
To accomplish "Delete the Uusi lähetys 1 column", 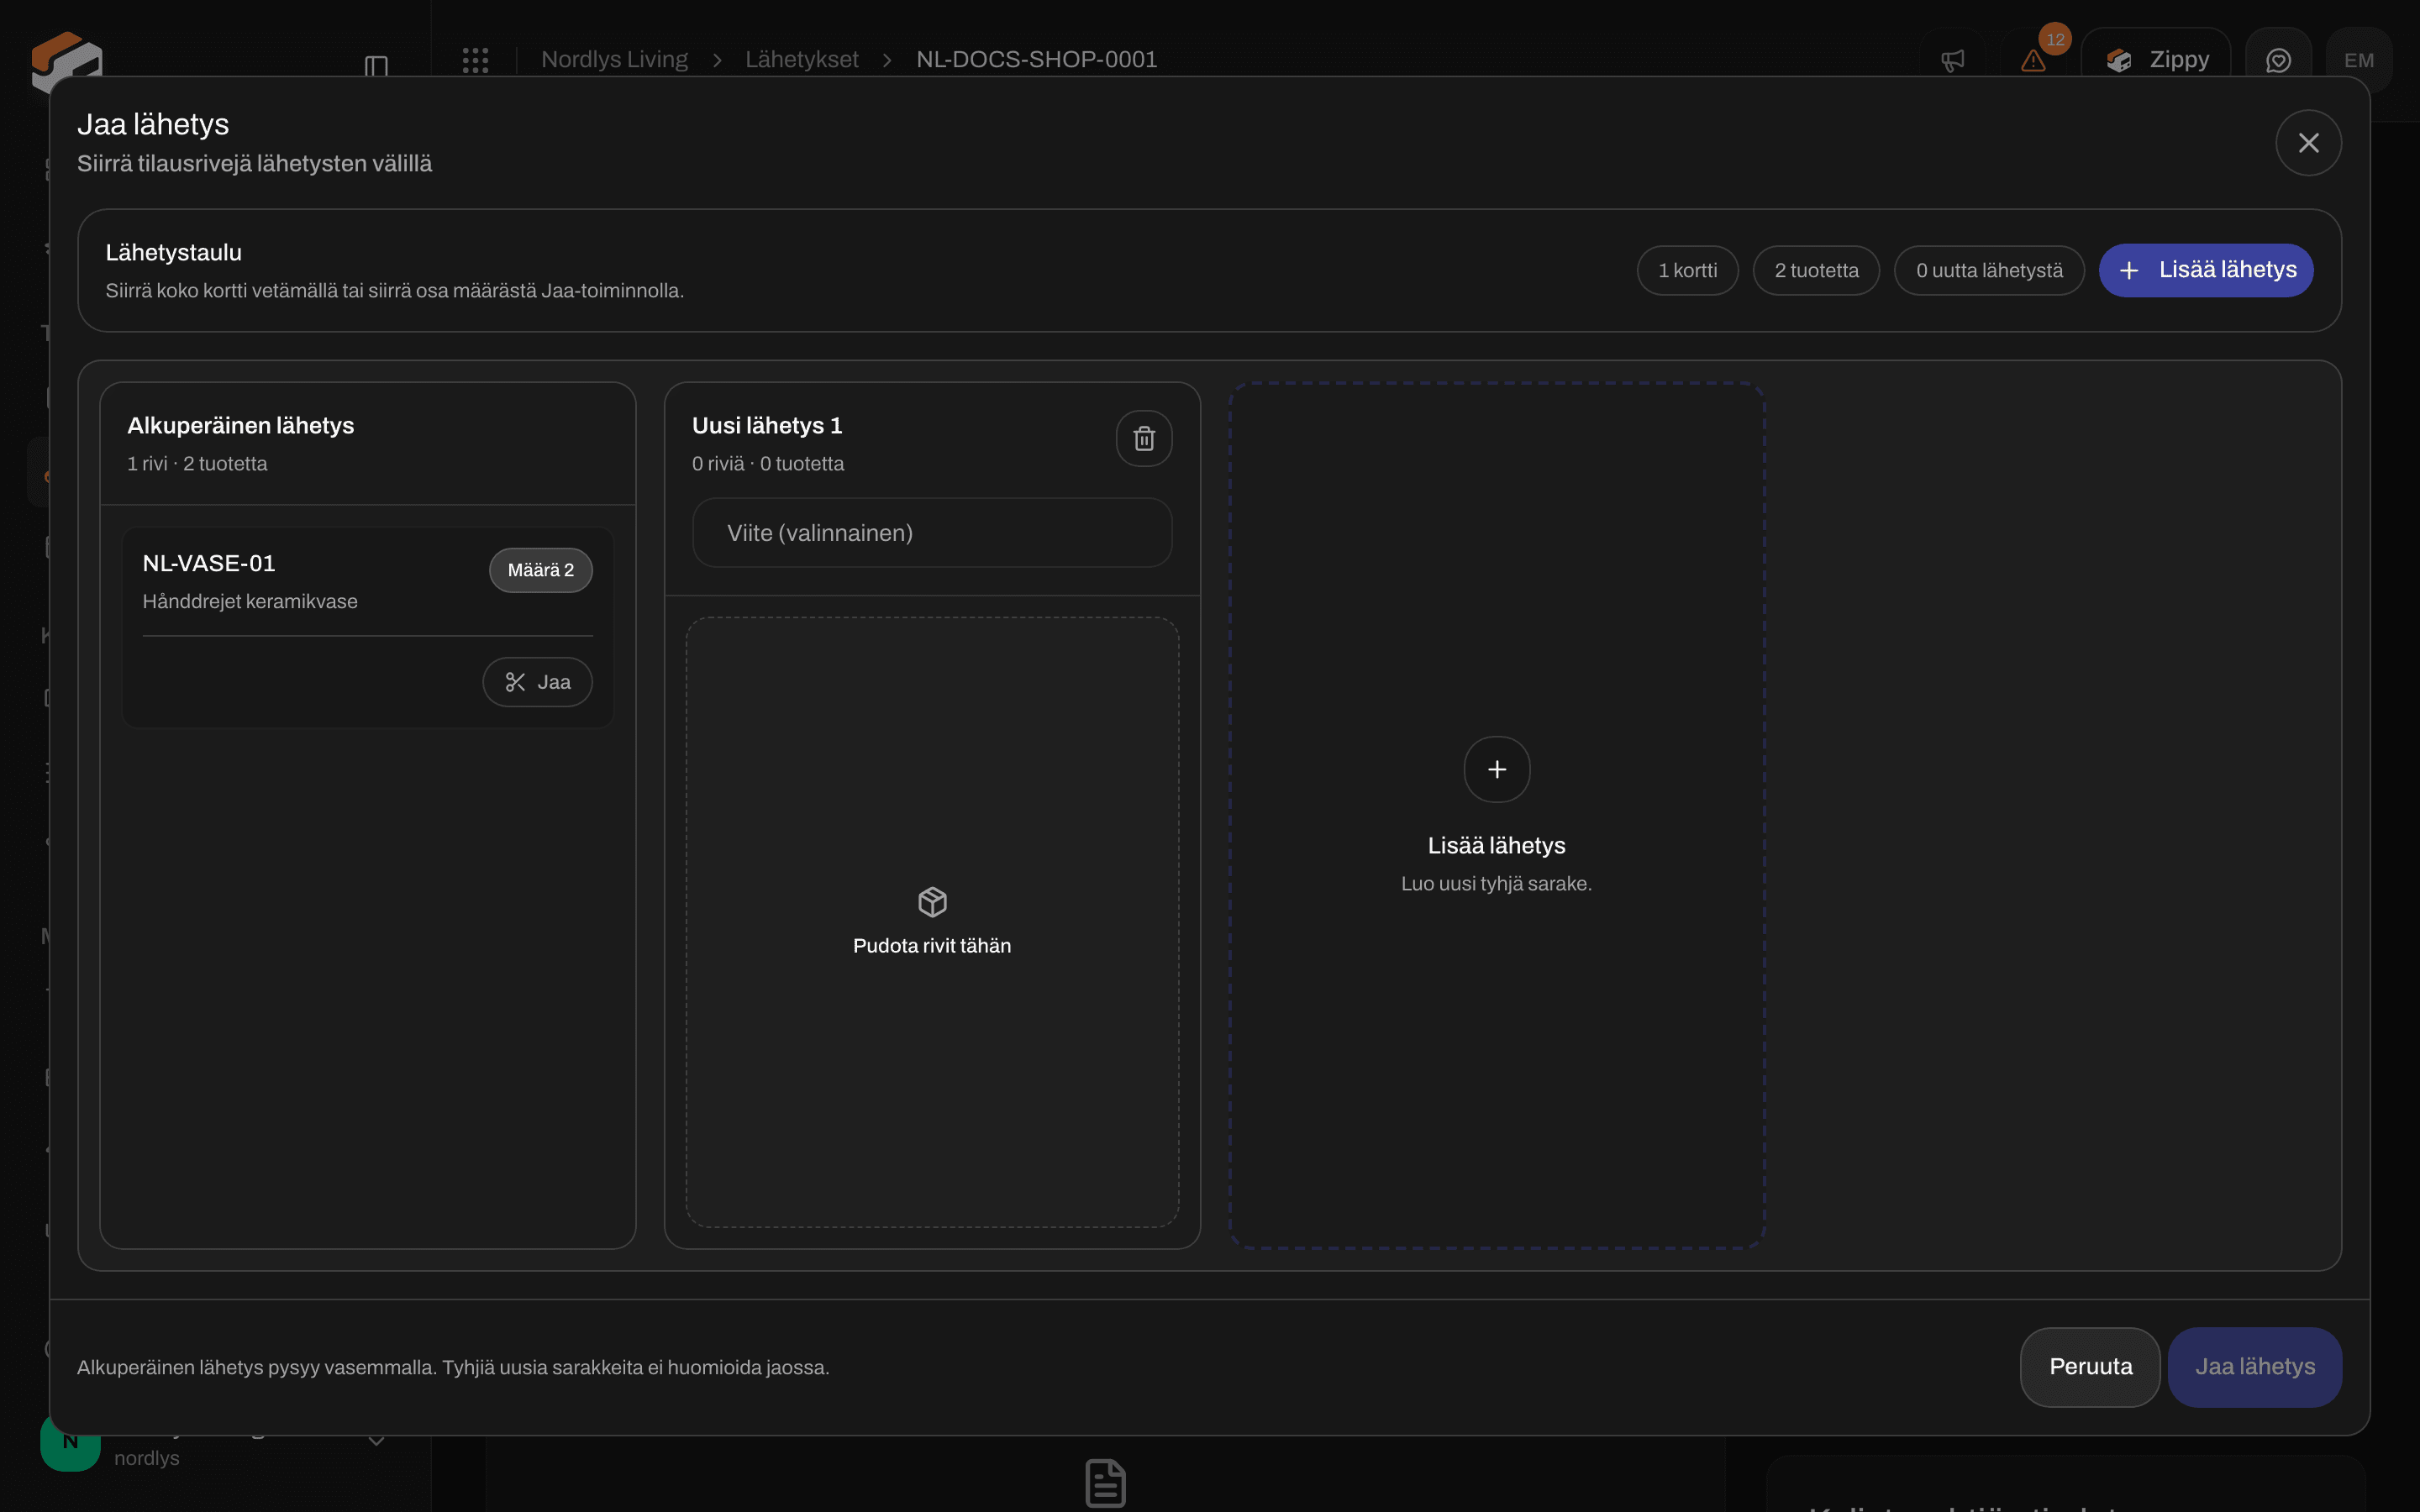I will coord(1144,438).
